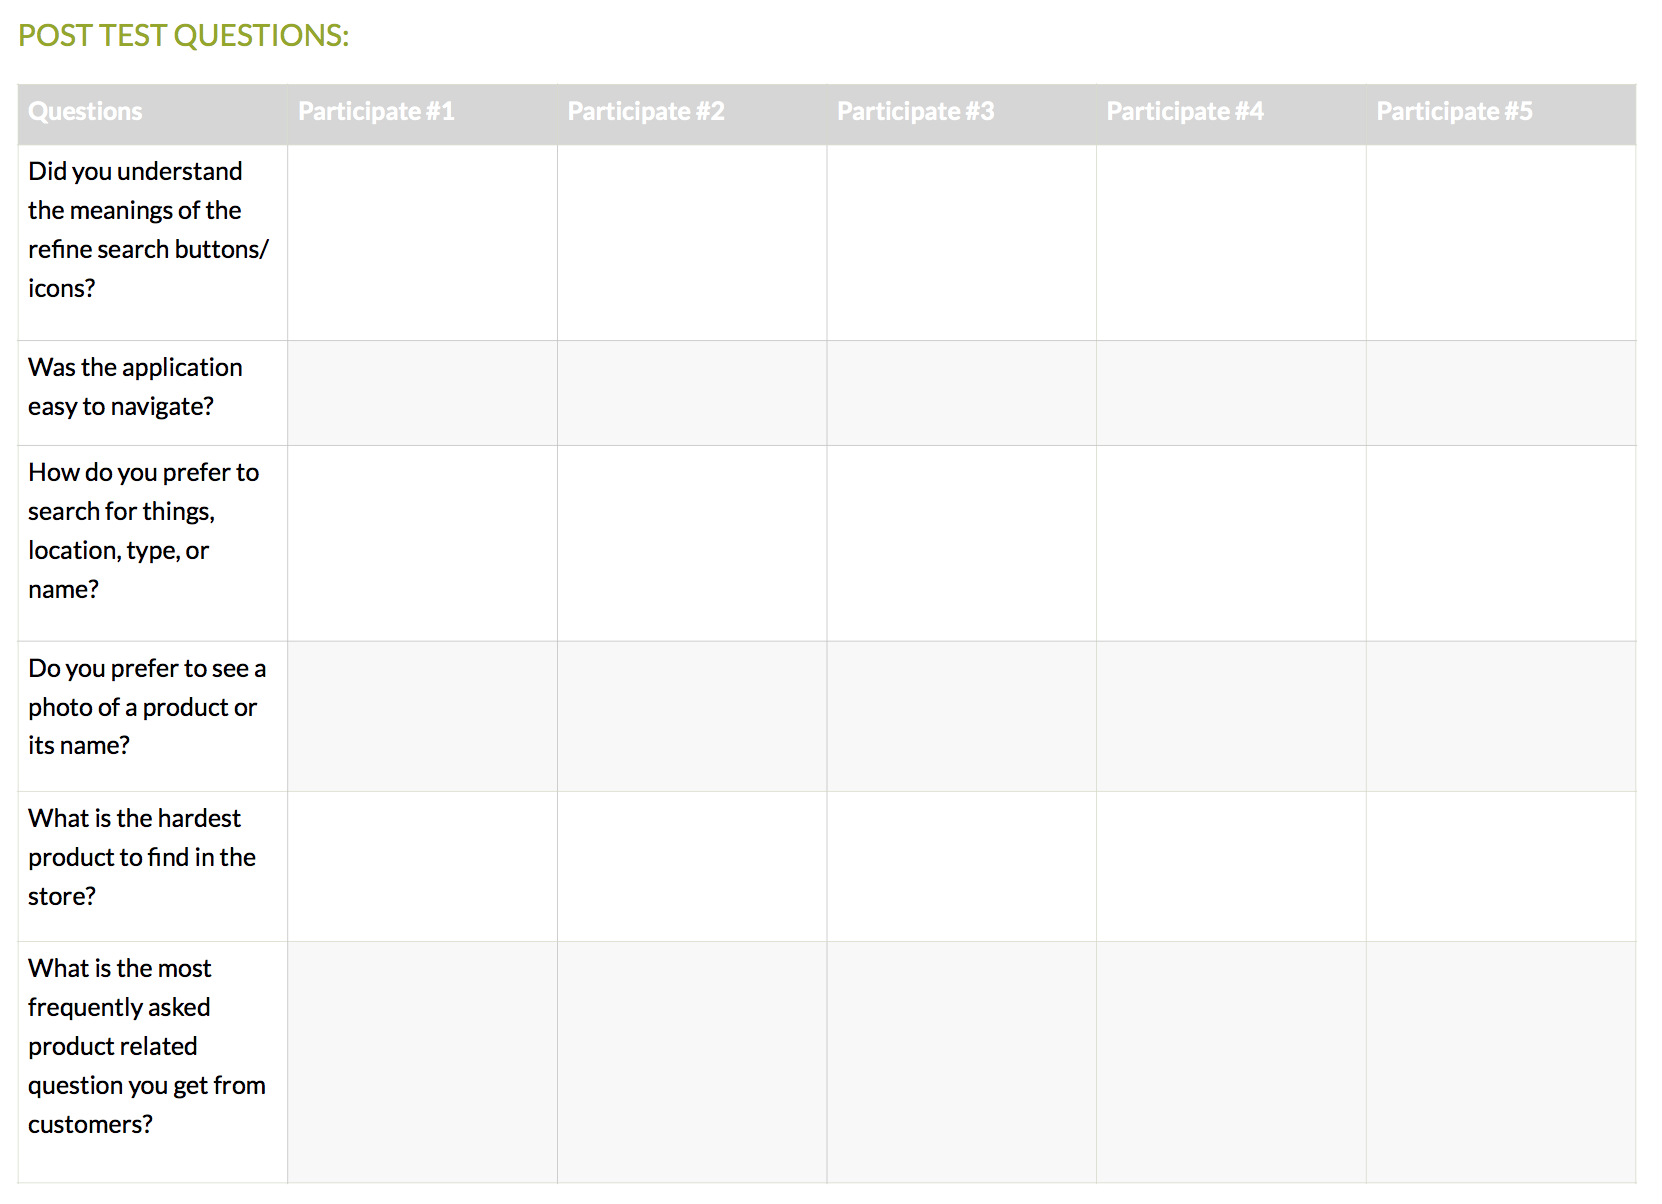The width and height of the screenshot is (1662, 1204).
Task: Select Participate #5's cell for hardest product question
Action: coord(1501,866)
